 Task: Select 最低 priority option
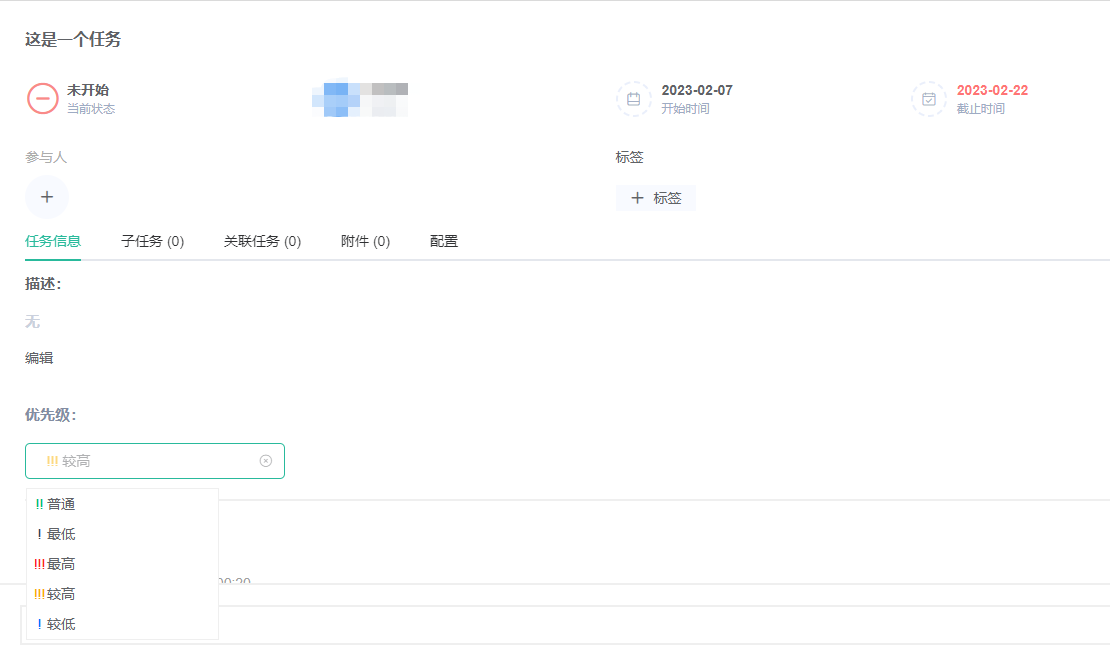tap(61, 534)
